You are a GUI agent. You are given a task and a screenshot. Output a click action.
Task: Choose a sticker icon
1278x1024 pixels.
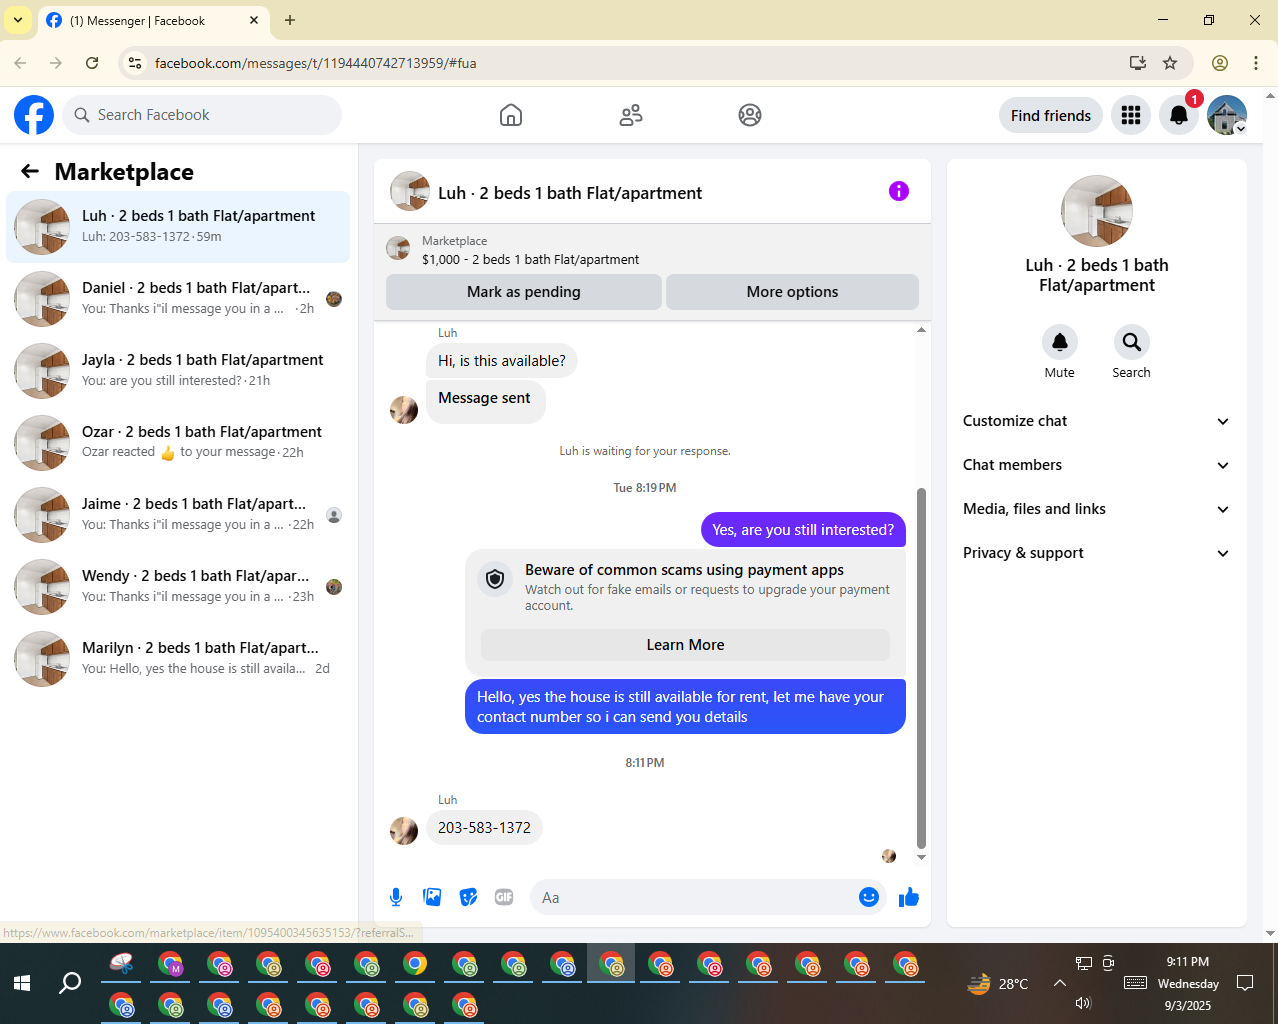(x=468, y=897)
